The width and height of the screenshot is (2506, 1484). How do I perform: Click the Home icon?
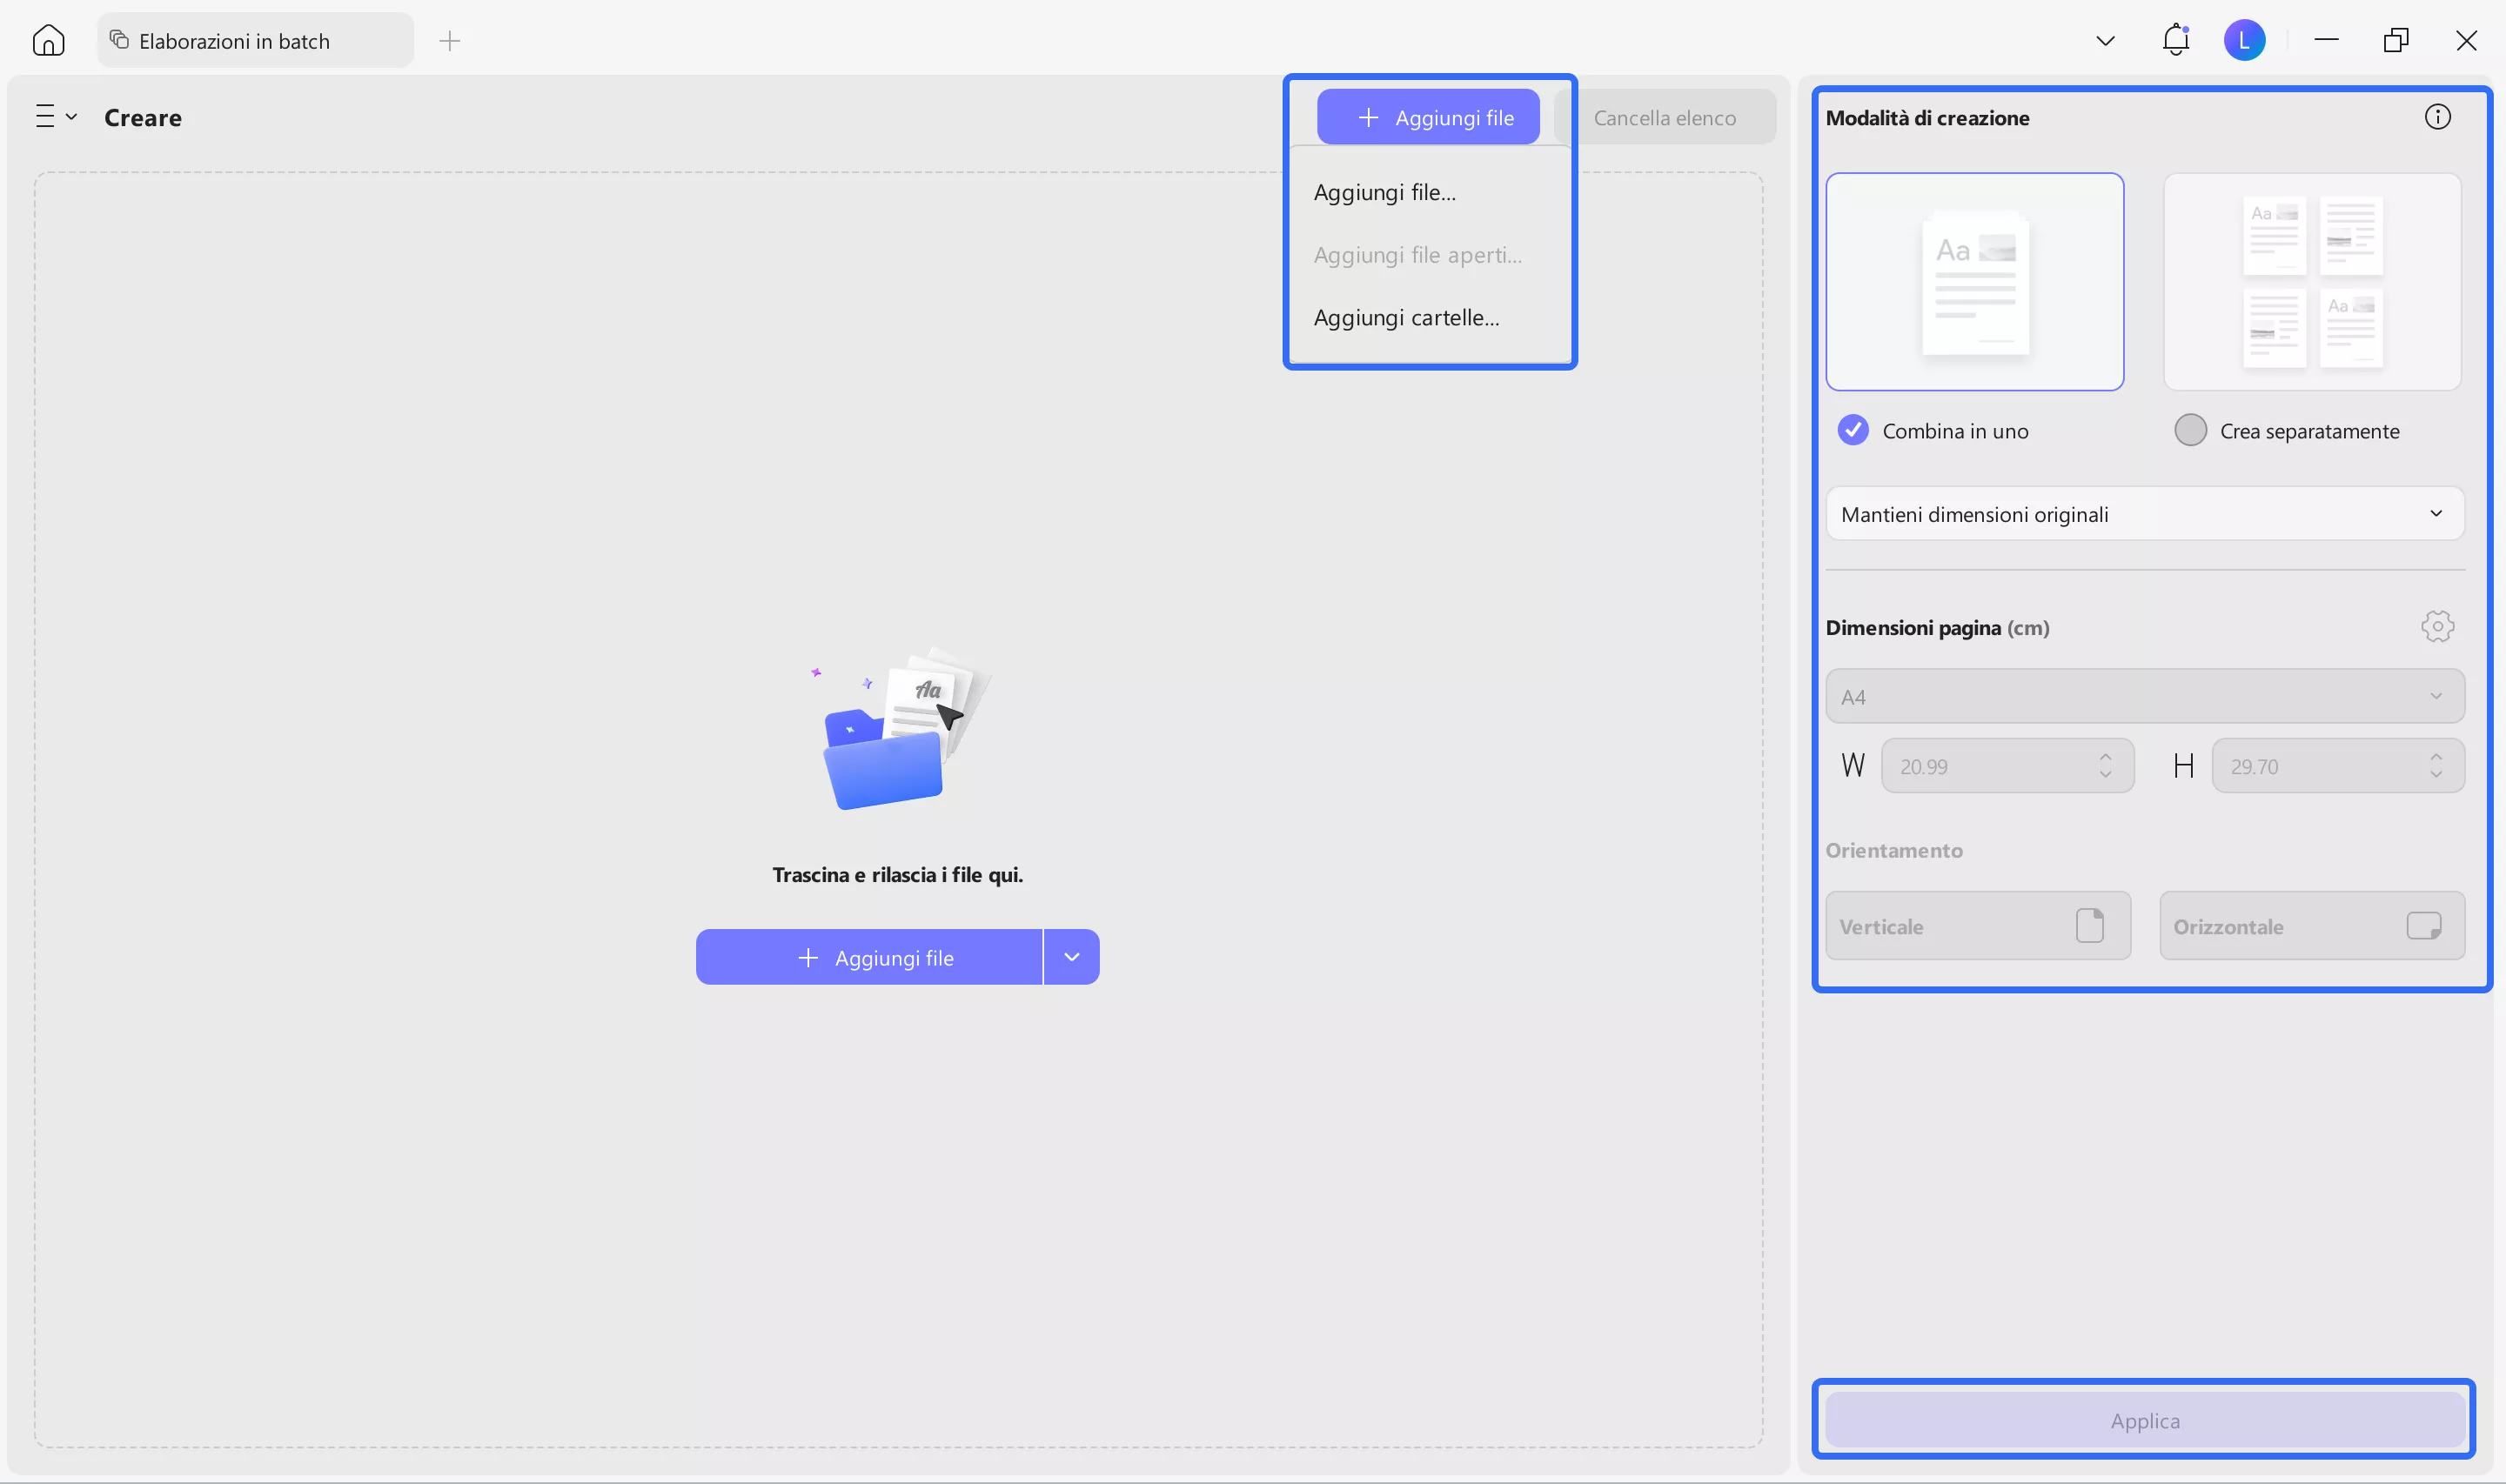pos(47,40)
